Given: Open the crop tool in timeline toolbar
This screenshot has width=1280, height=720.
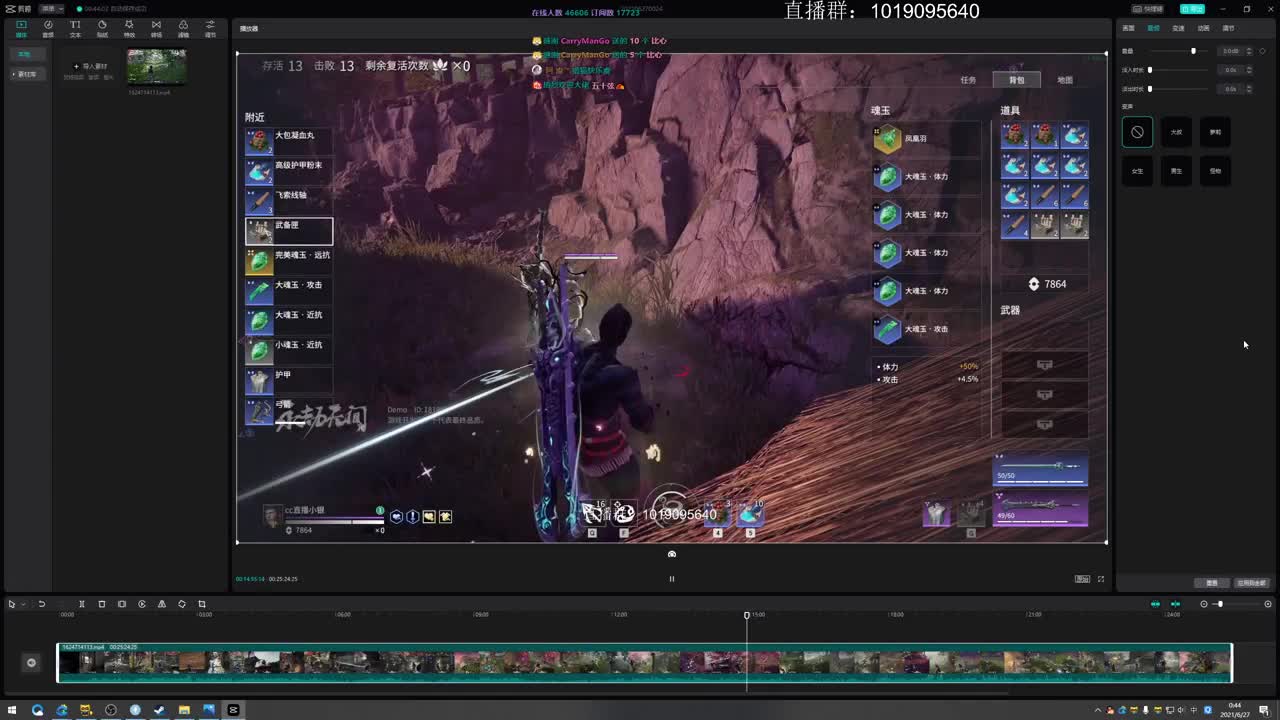Looking at the screenshot, I should click(202, 604).
